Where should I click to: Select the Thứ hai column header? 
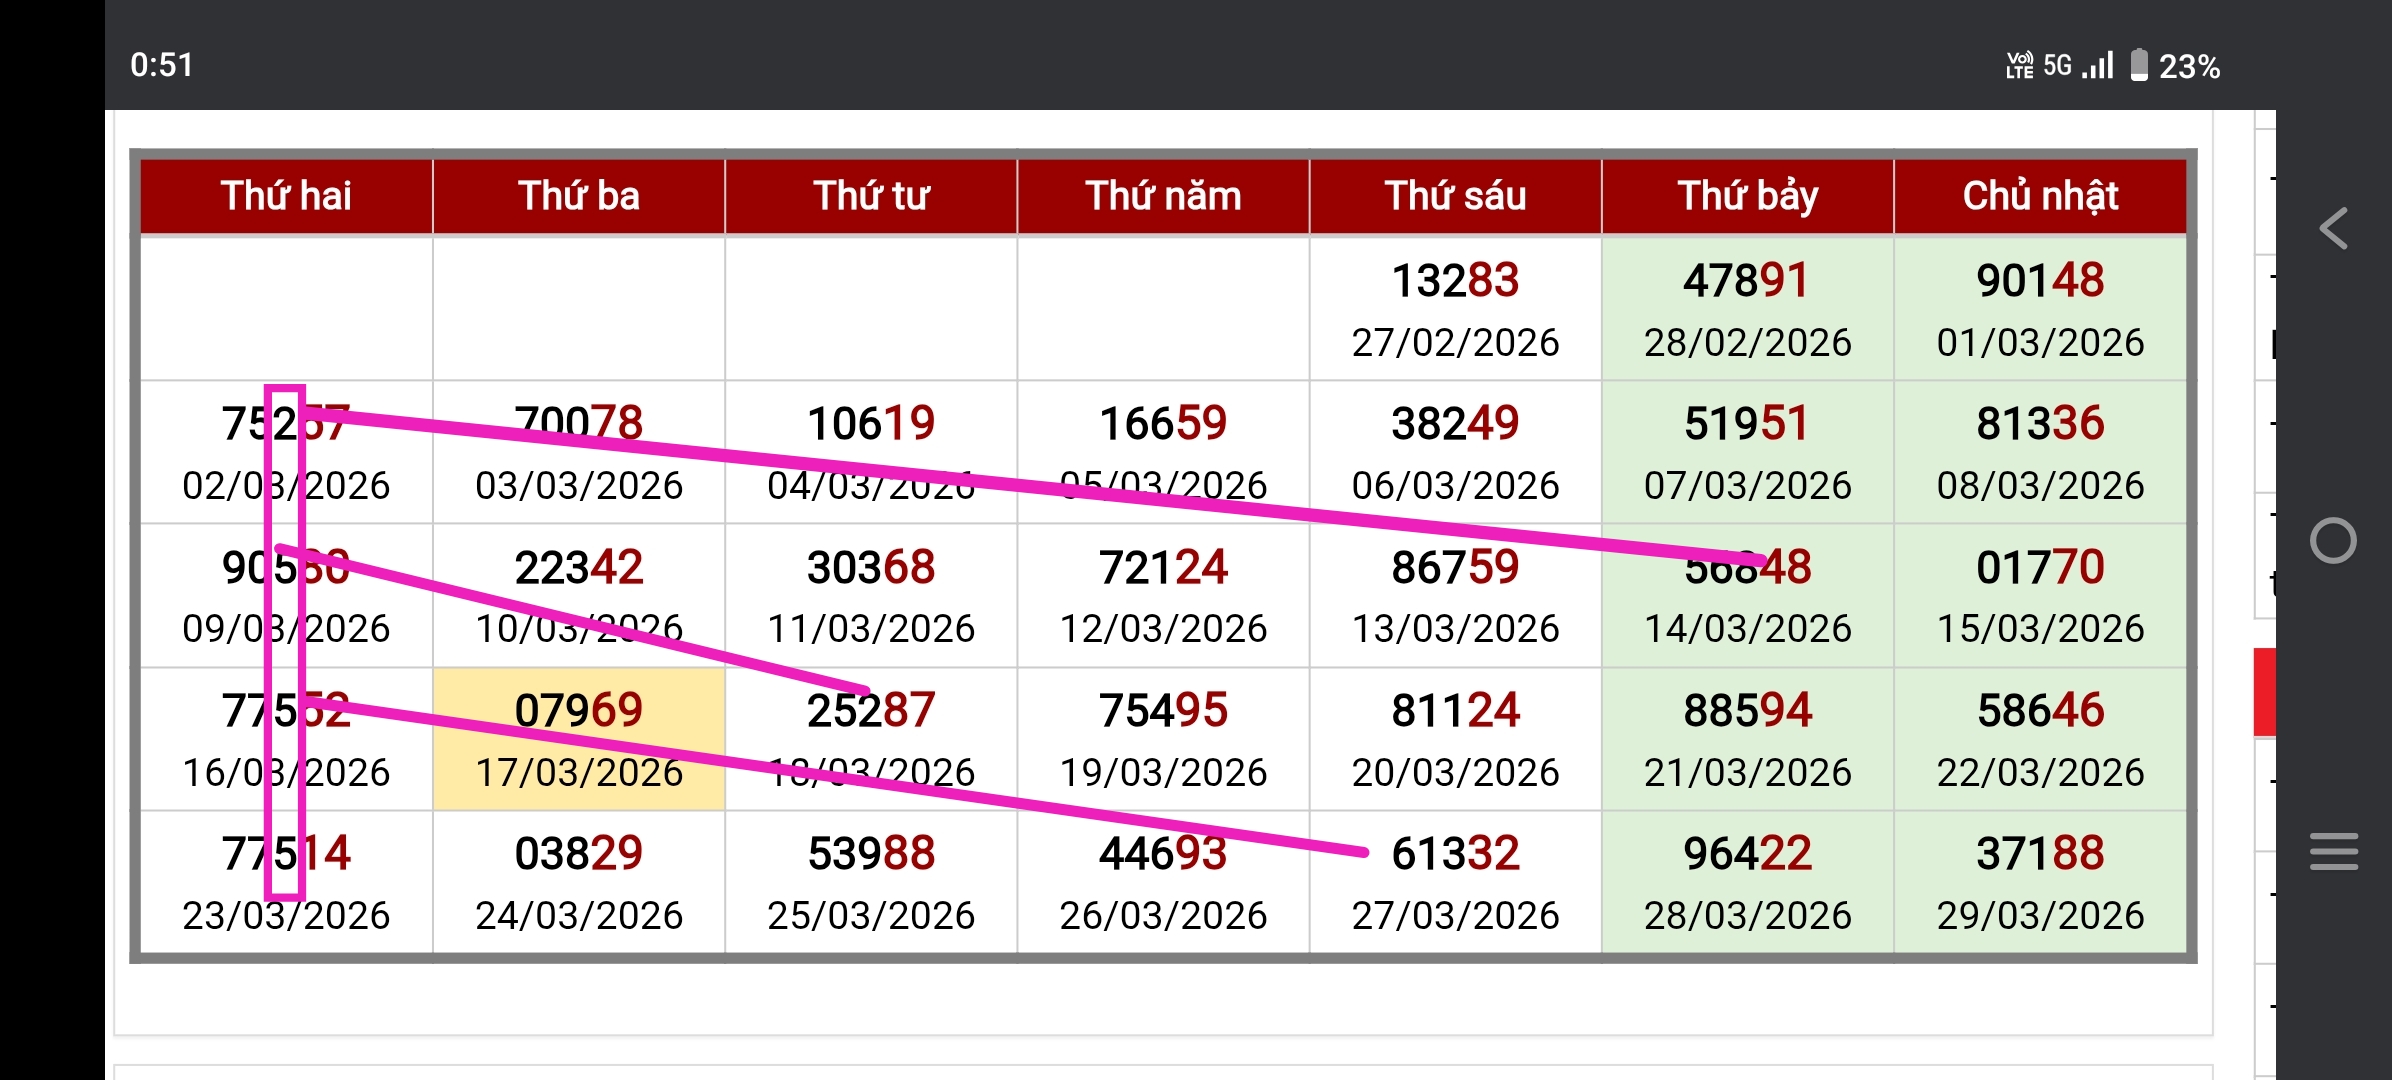(286, 196)
